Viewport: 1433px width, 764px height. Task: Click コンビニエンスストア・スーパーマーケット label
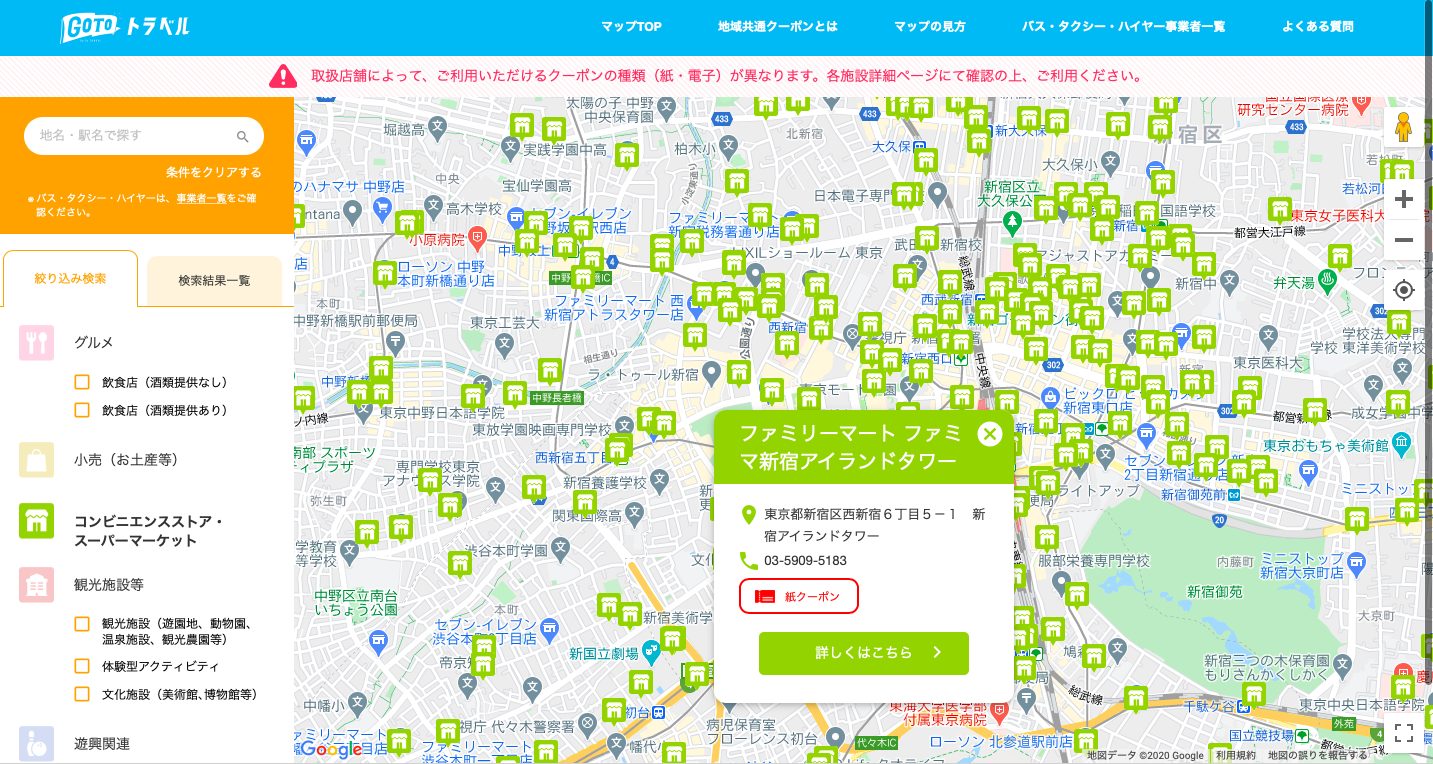148,531
